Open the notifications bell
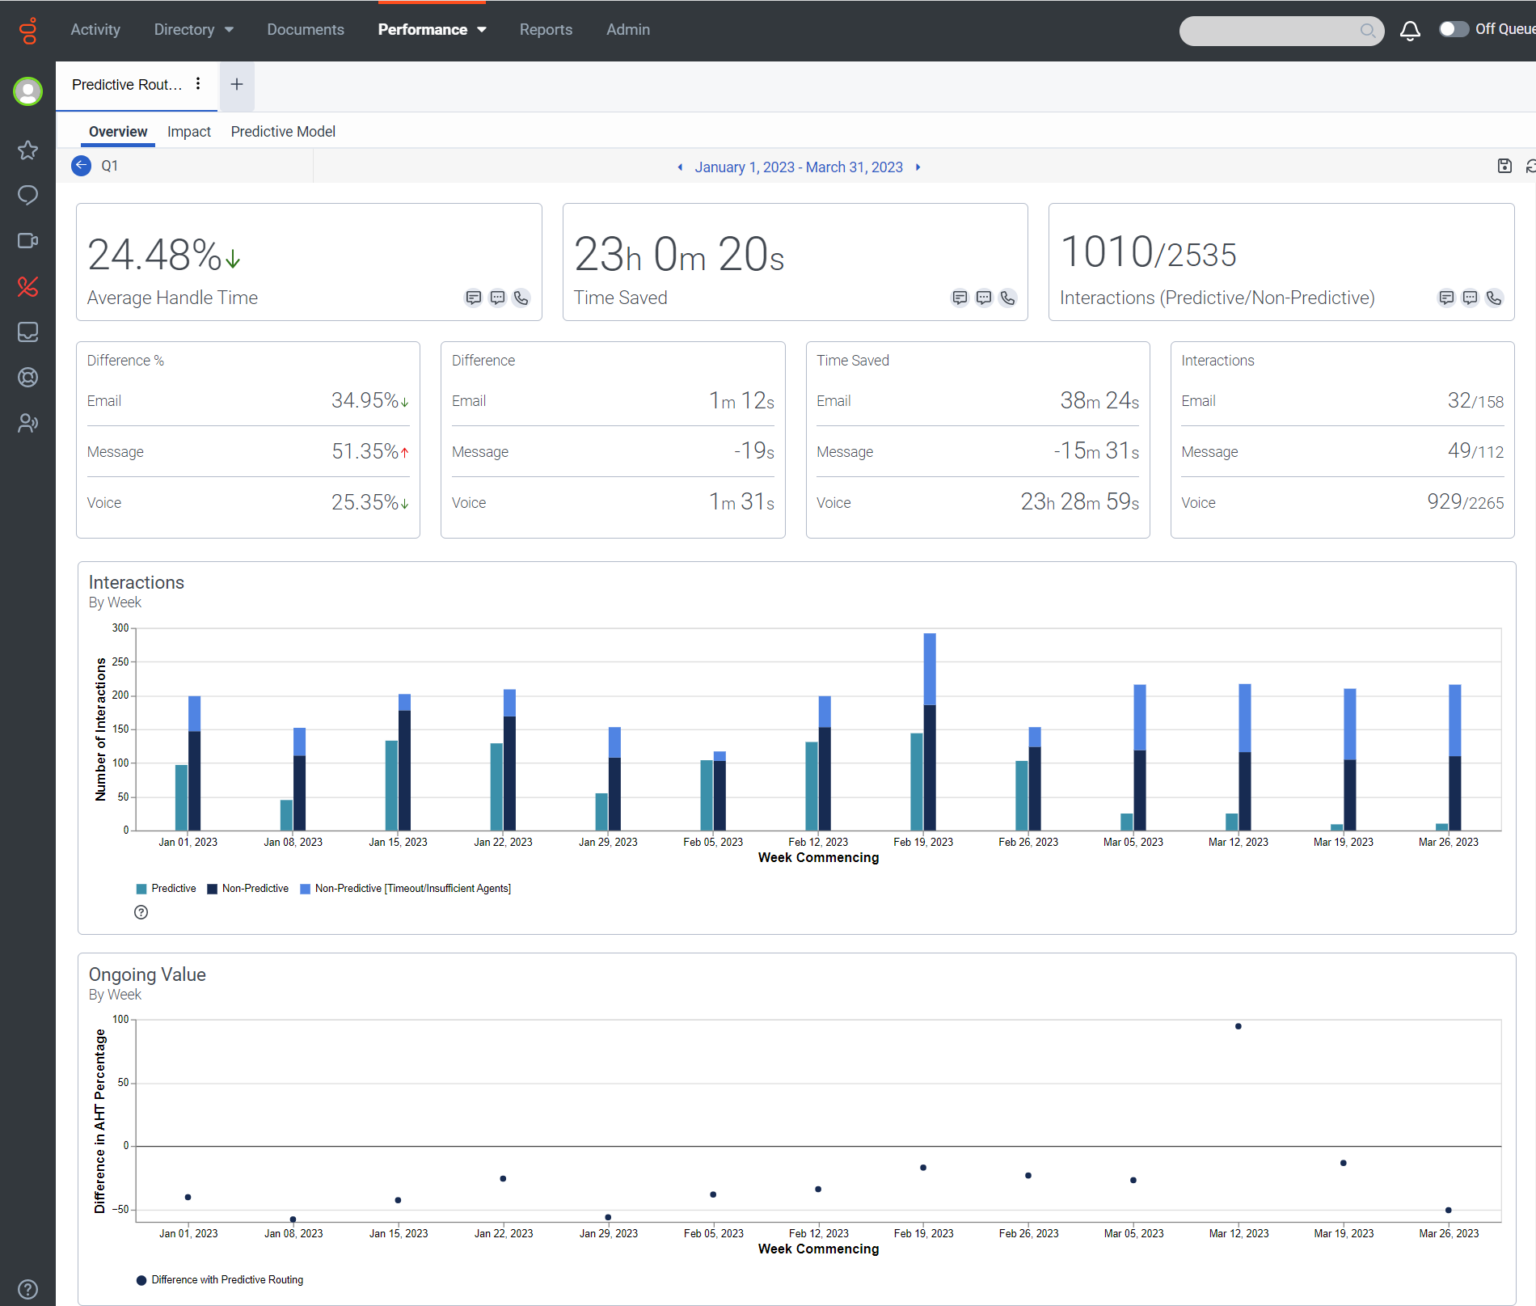This screenshot has height=1306, width=1536. (1410, 30)
